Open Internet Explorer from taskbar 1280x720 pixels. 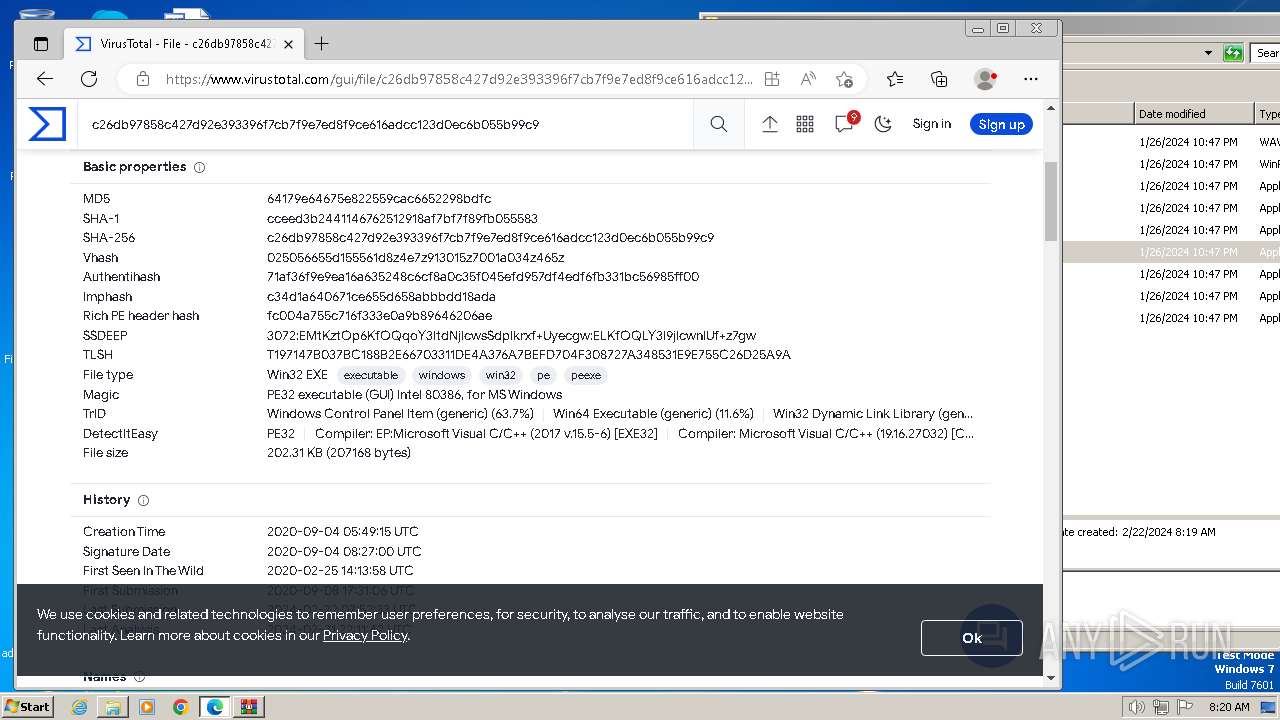79,707
